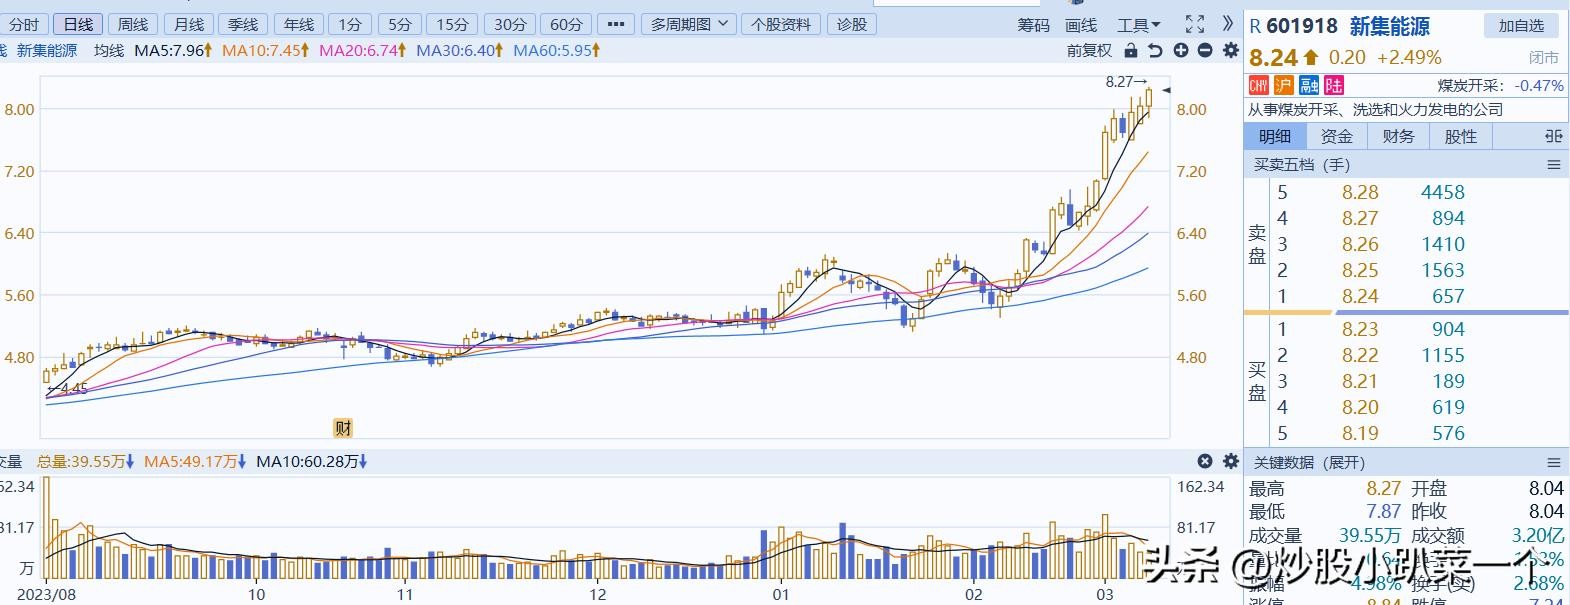Click the double chevron to collapse side panel
The image size is (1570, 605).
pos(1228,24)
